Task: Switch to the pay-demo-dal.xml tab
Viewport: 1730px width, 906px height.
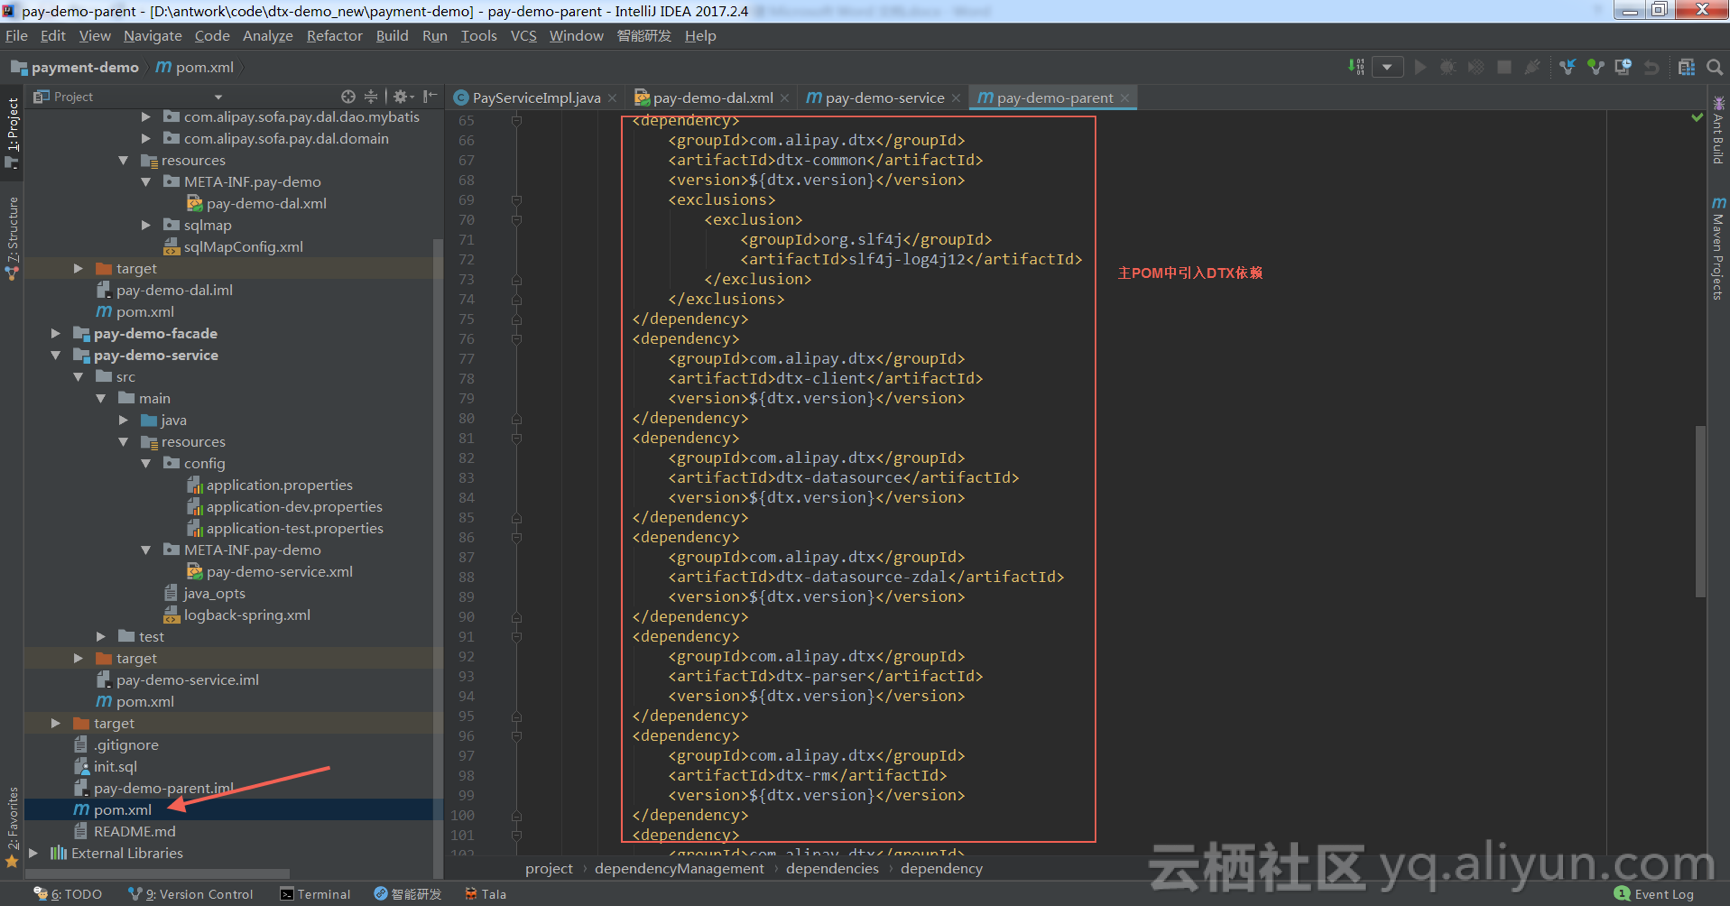Action: pos(712,97)
